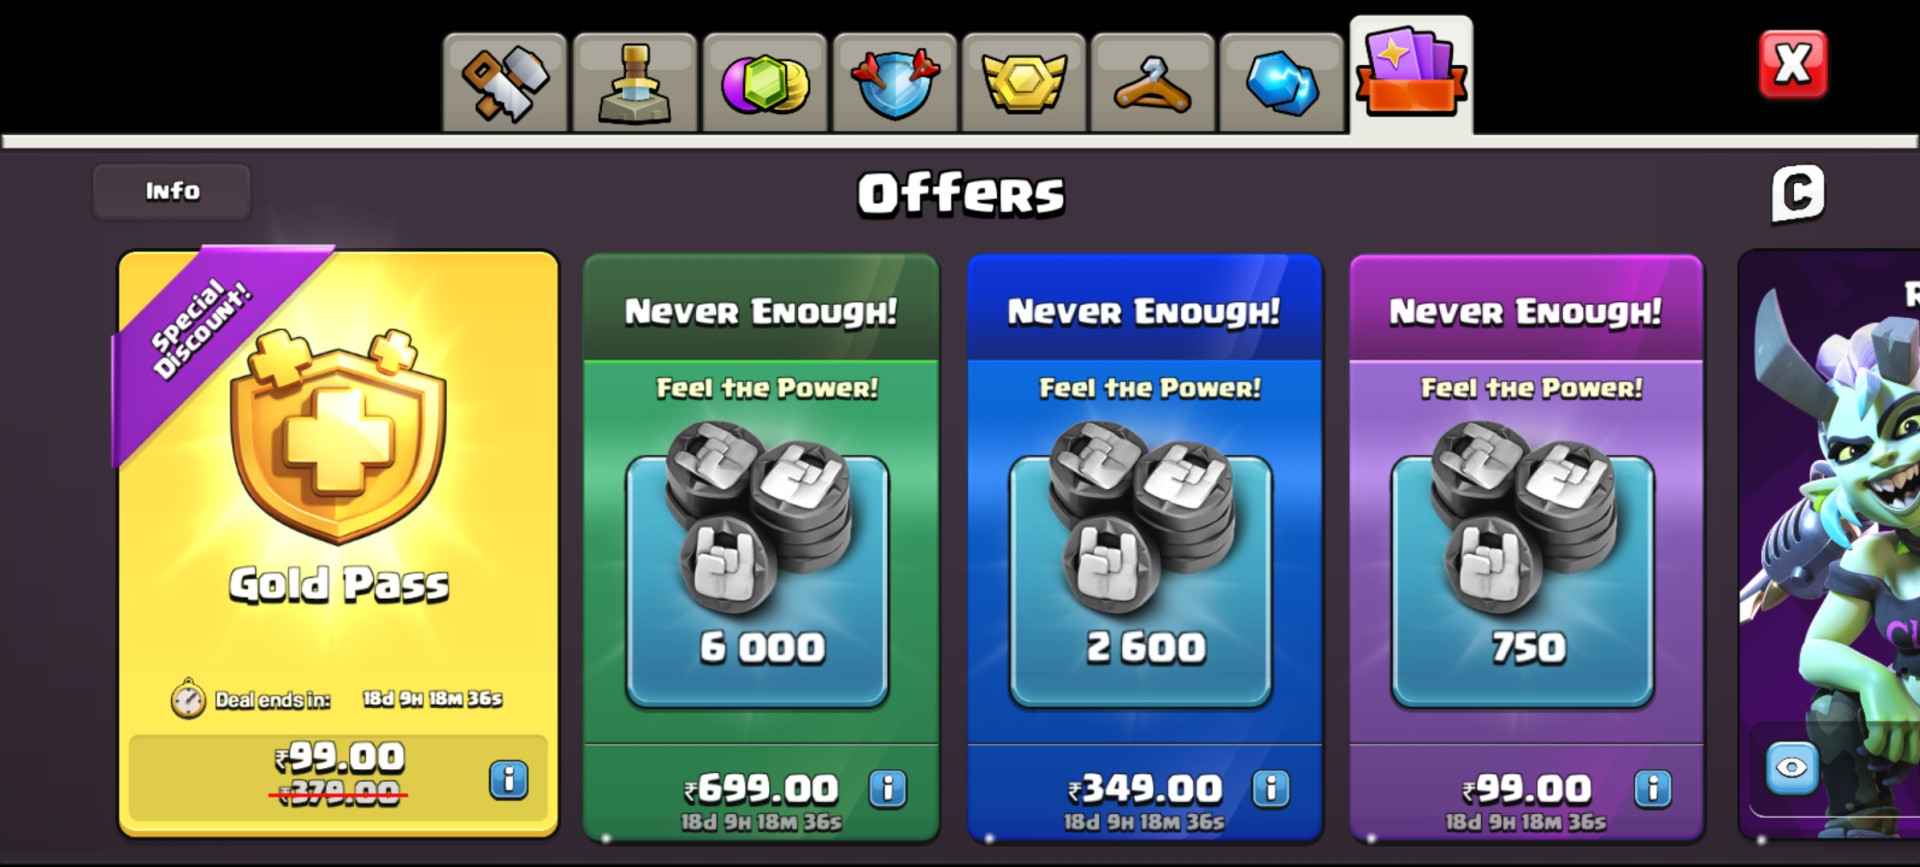The width and height of the screenshot is (1920, 867).
Task: Select the purple cards Offers tab
Action: pyautogui.click(x=1411, y=74)
